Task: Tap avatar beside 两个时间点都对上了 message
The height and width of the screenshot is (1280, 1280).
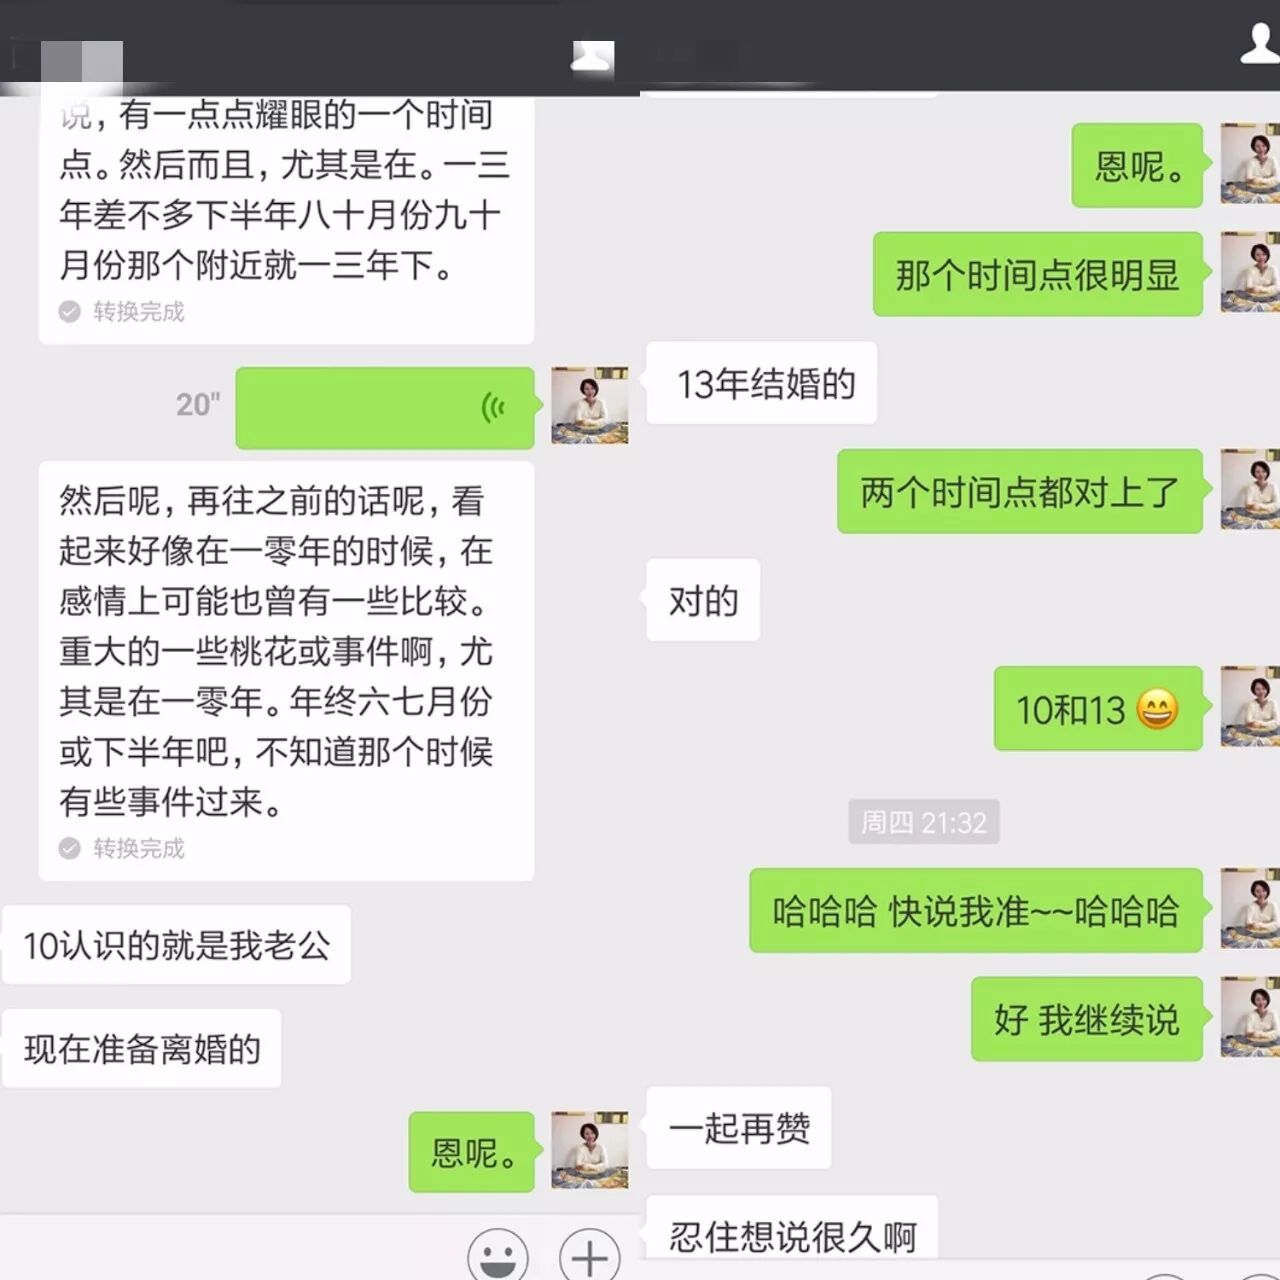Action: coord(1250,489)
